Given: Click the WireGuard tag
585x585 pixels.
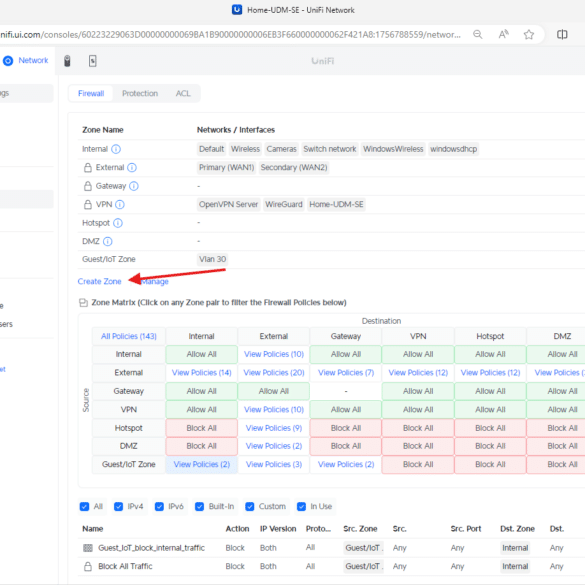Looking at the screenshot, I should coord(284,204).
